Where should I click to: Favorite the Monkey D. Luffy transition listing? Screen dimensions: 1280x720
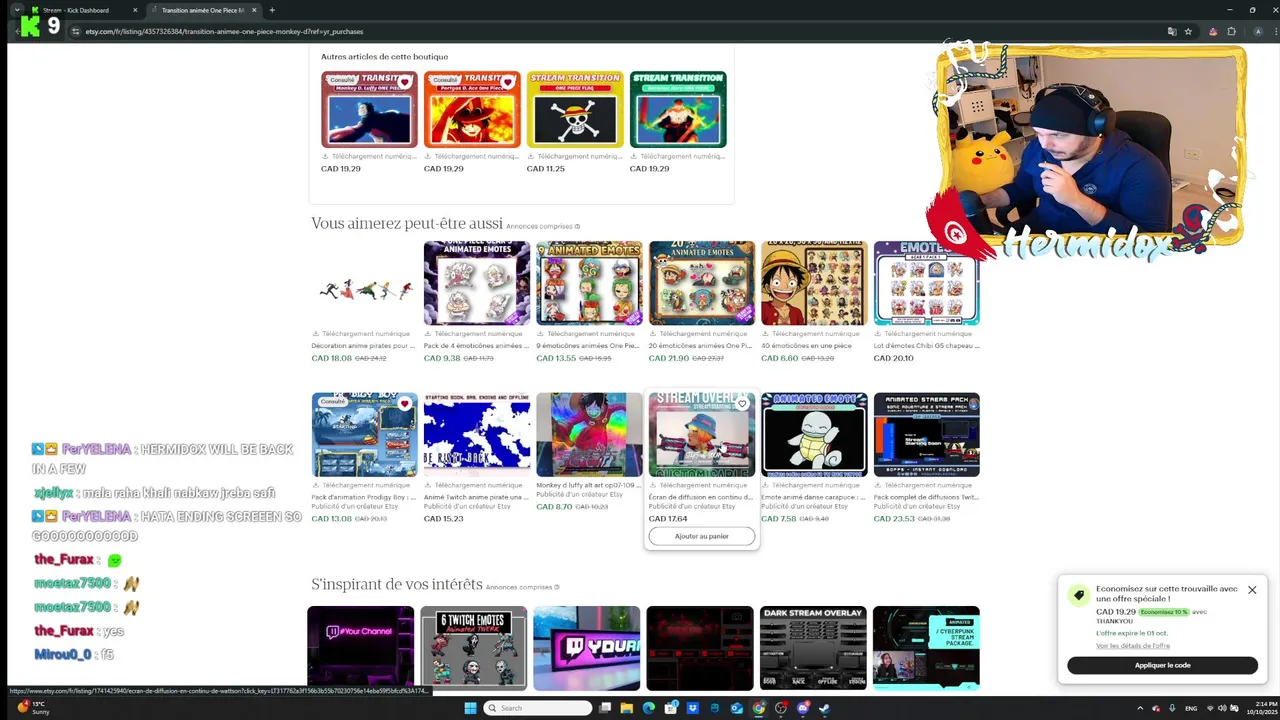click(405, 82)
